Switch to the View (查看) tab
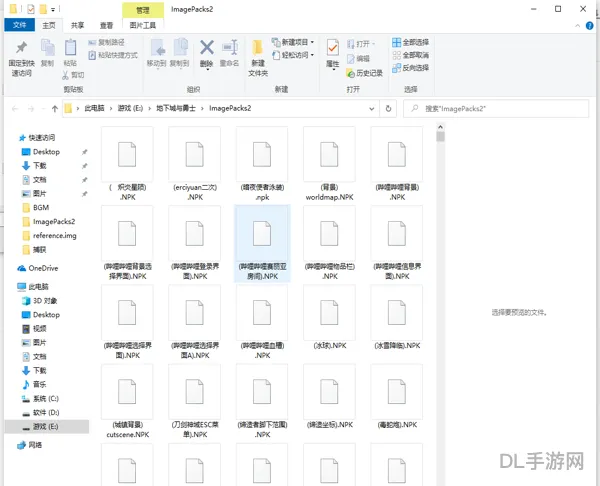The width and height of the screenshot is (600, 486). tap(106, 25)
